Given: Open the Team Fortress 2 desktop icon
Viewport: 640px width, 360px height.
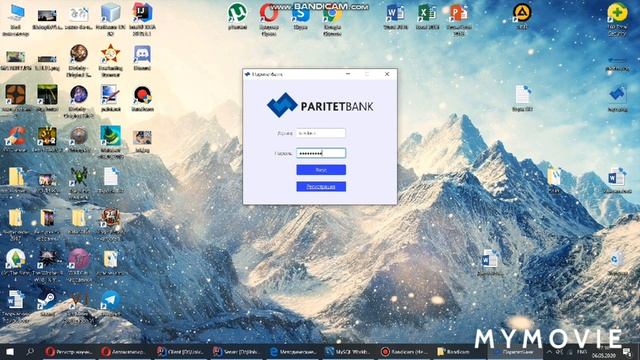Looking at the screenshot, I should (x=16, y=100).
